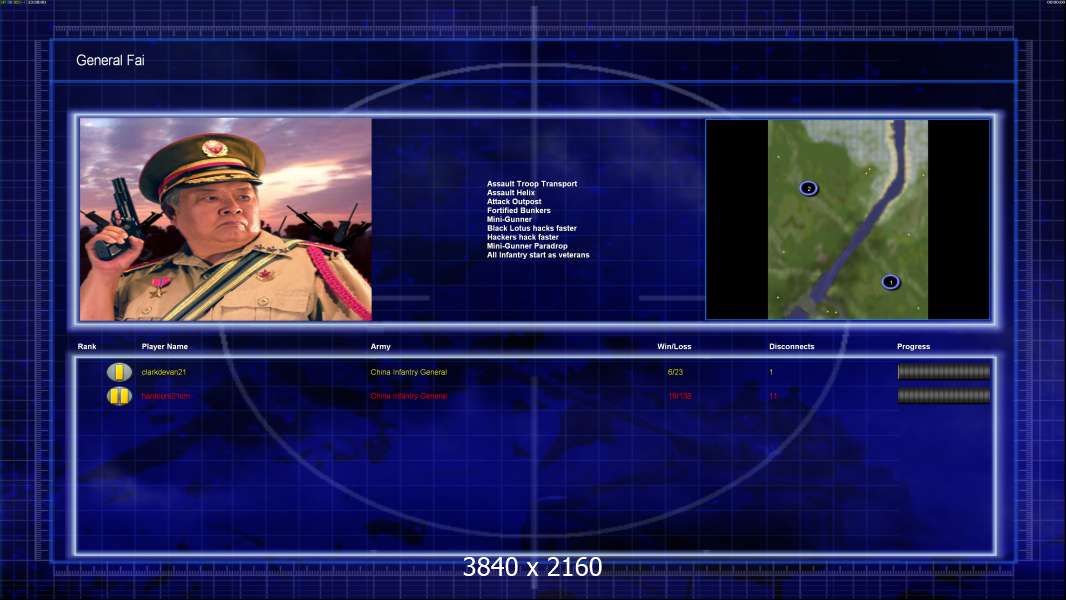This screenshot has height=600, width=1066.
Task: Click the red player's win/loss value
Action: (680, 396)
